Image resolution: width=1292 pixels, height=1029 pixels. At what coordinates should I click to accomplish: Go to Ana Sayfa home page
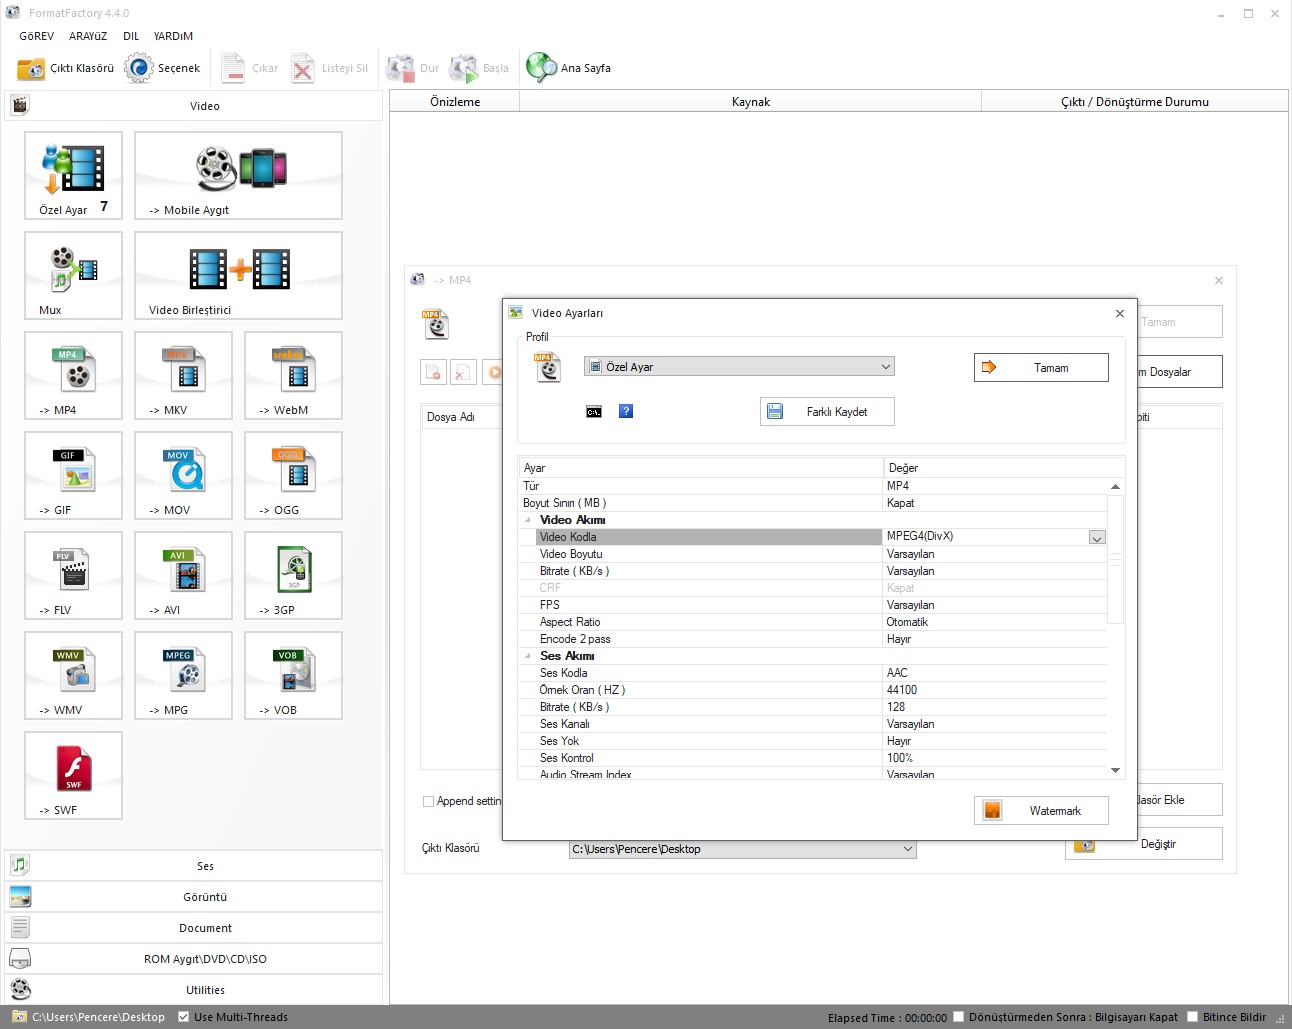pos(569,68)
